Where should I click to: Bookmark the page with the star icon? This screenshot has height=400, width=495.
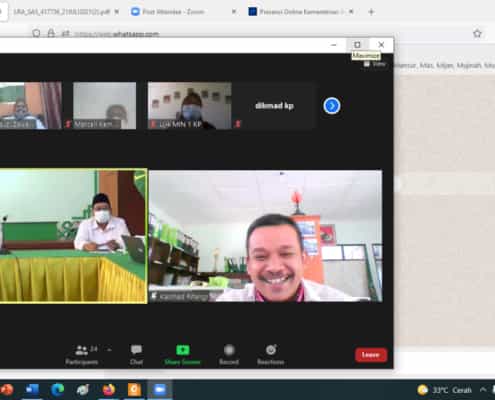477,33
